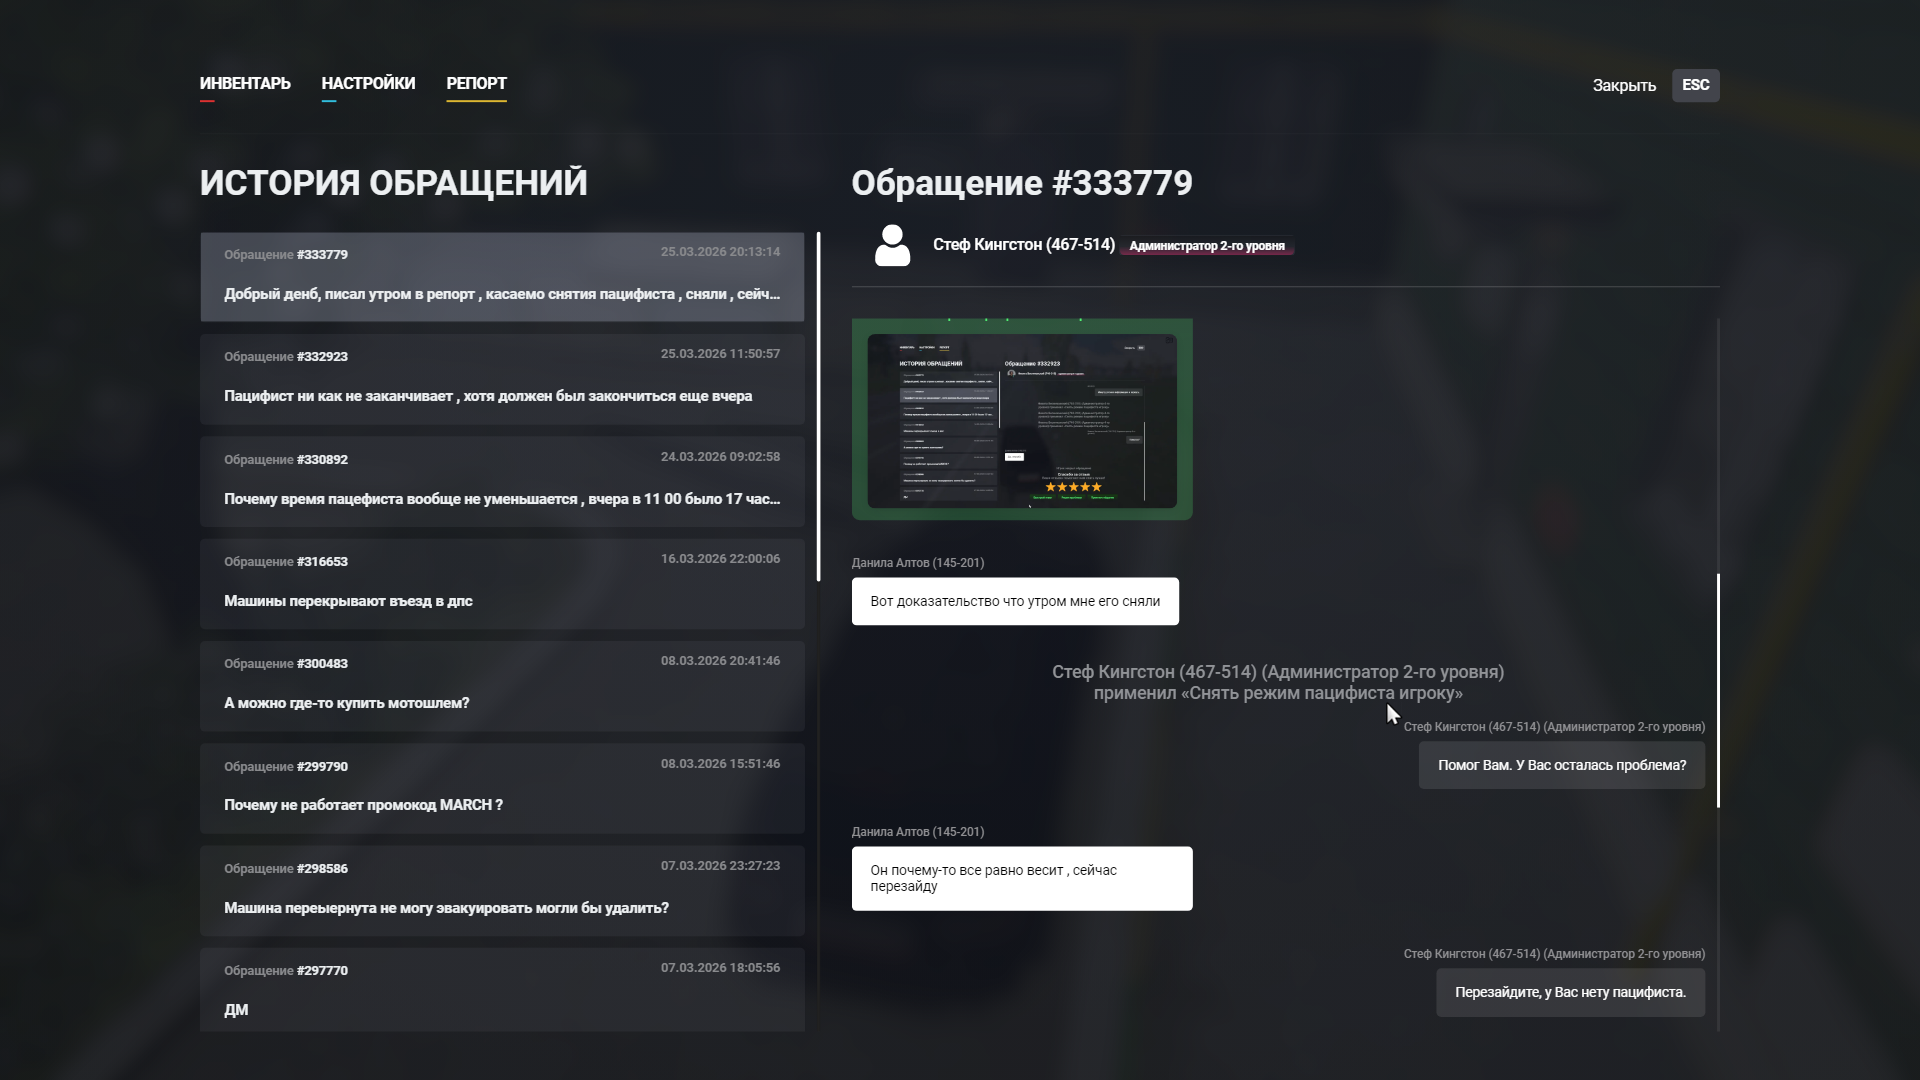
Task: Select the РЕПОРТ tab
Action: (476, 84)
